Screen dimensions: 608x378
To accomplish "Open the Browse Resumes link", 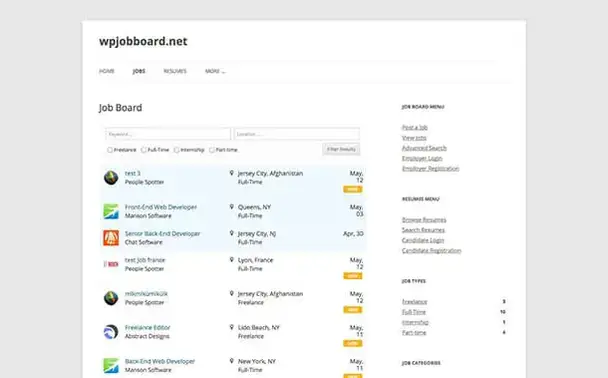I will (424, 220).
